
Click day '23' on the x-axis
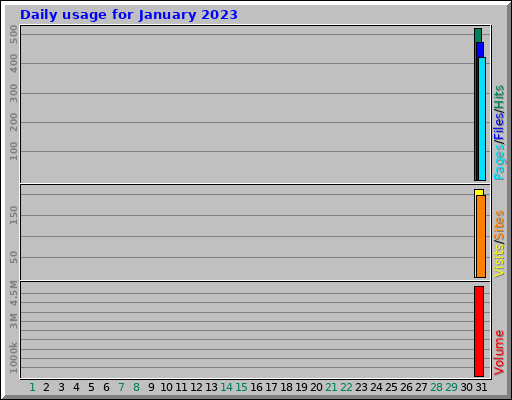(361, 387)
